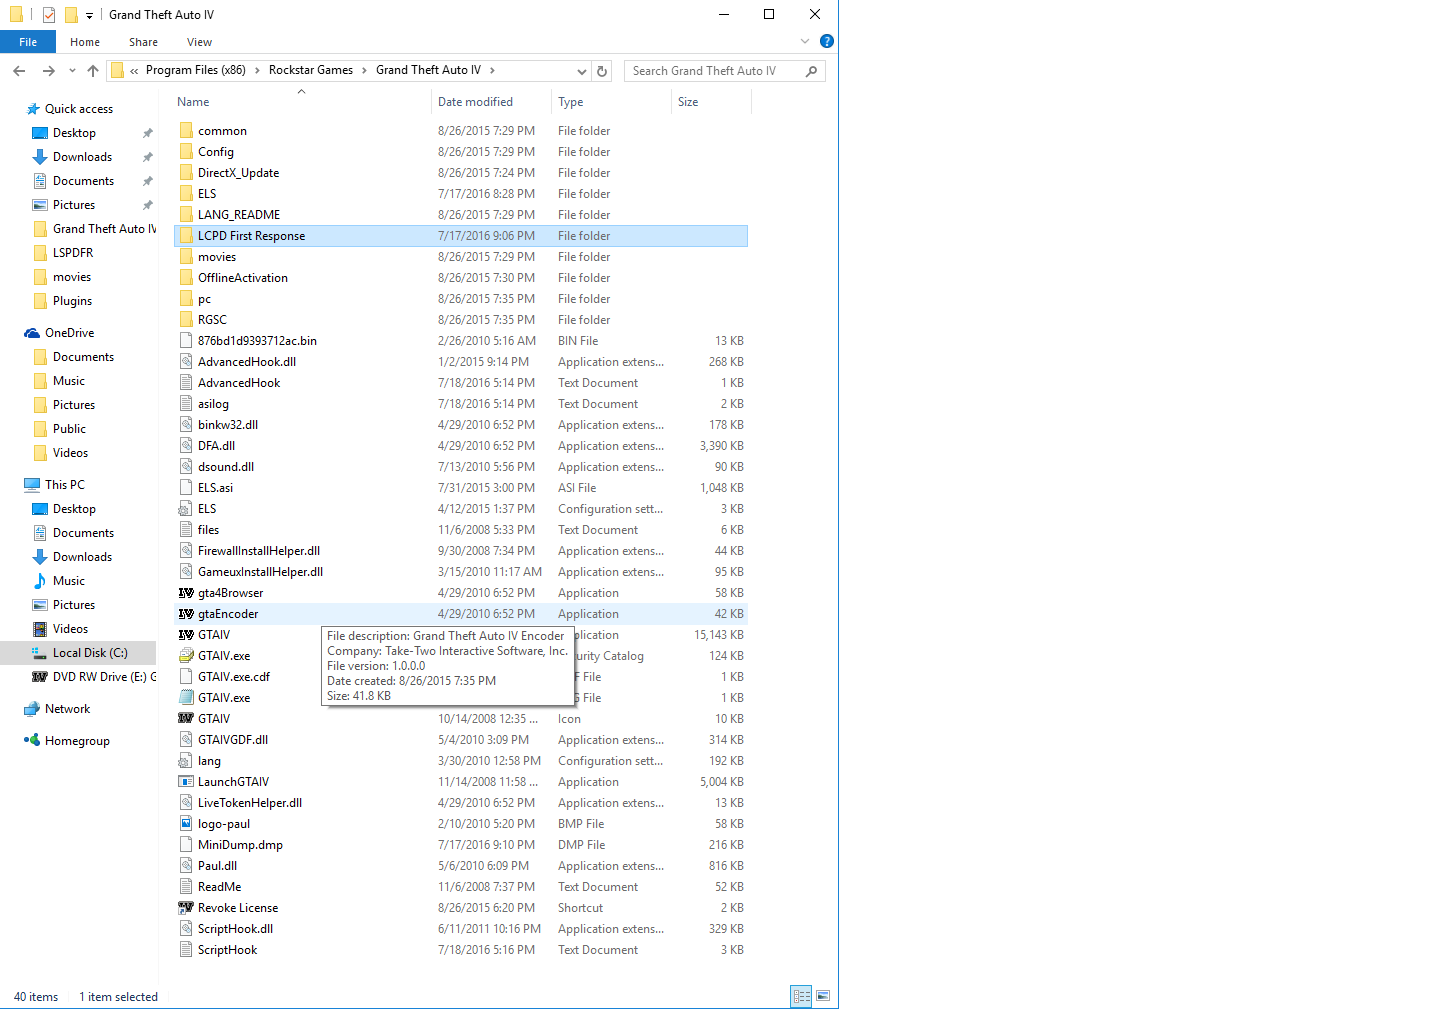Click the Downloads arrow icon under Quick access

click(x=40, y=157)
